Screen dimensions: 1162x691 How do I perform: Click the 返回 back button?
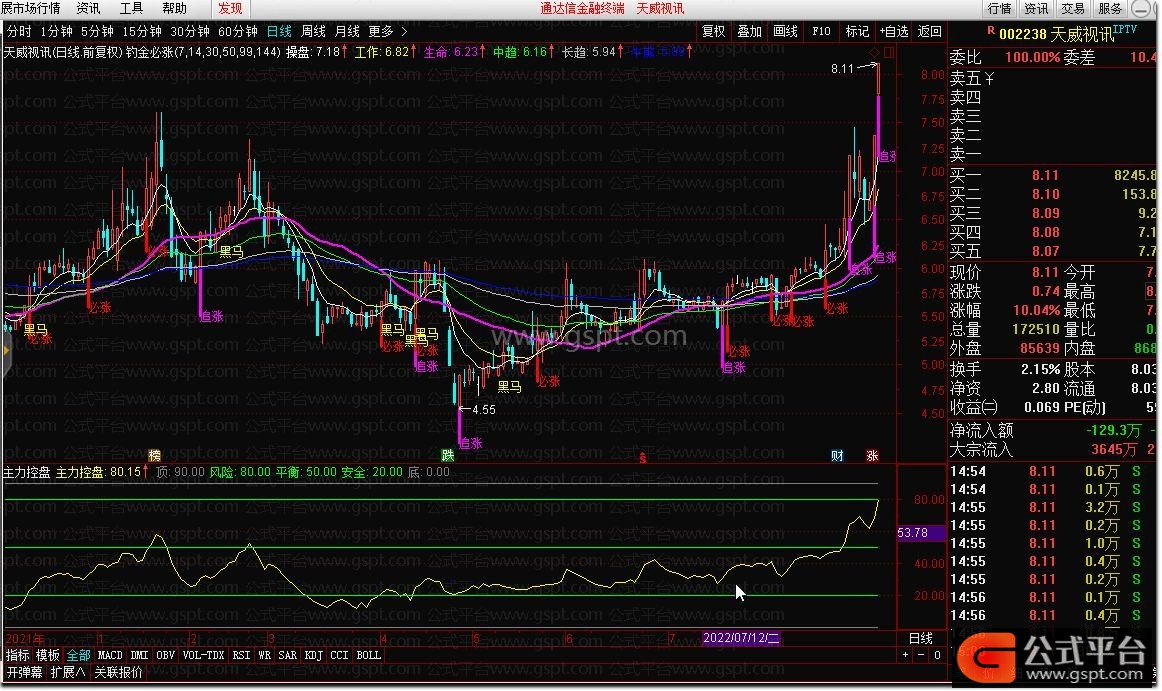929,31
